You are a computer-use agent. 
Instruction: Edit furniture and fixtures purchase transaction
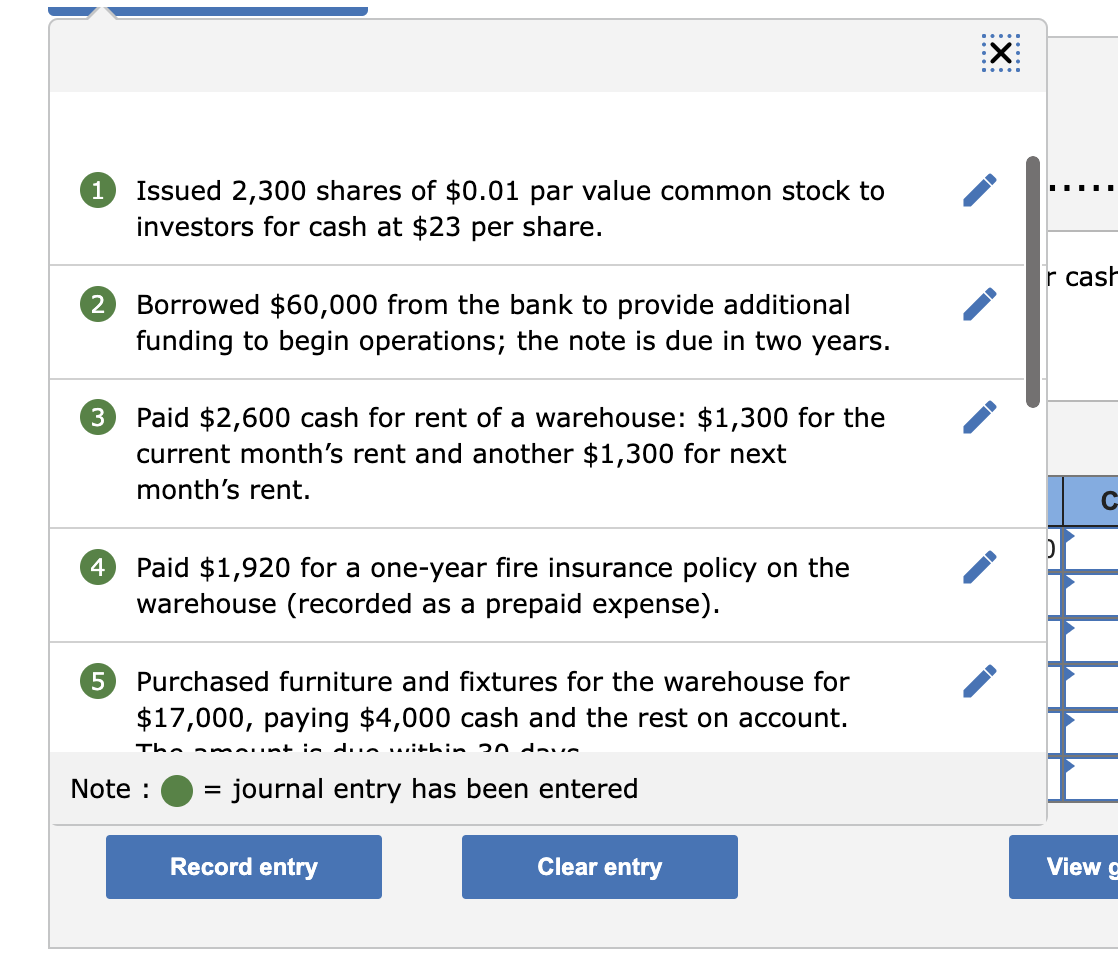point(980,681)
